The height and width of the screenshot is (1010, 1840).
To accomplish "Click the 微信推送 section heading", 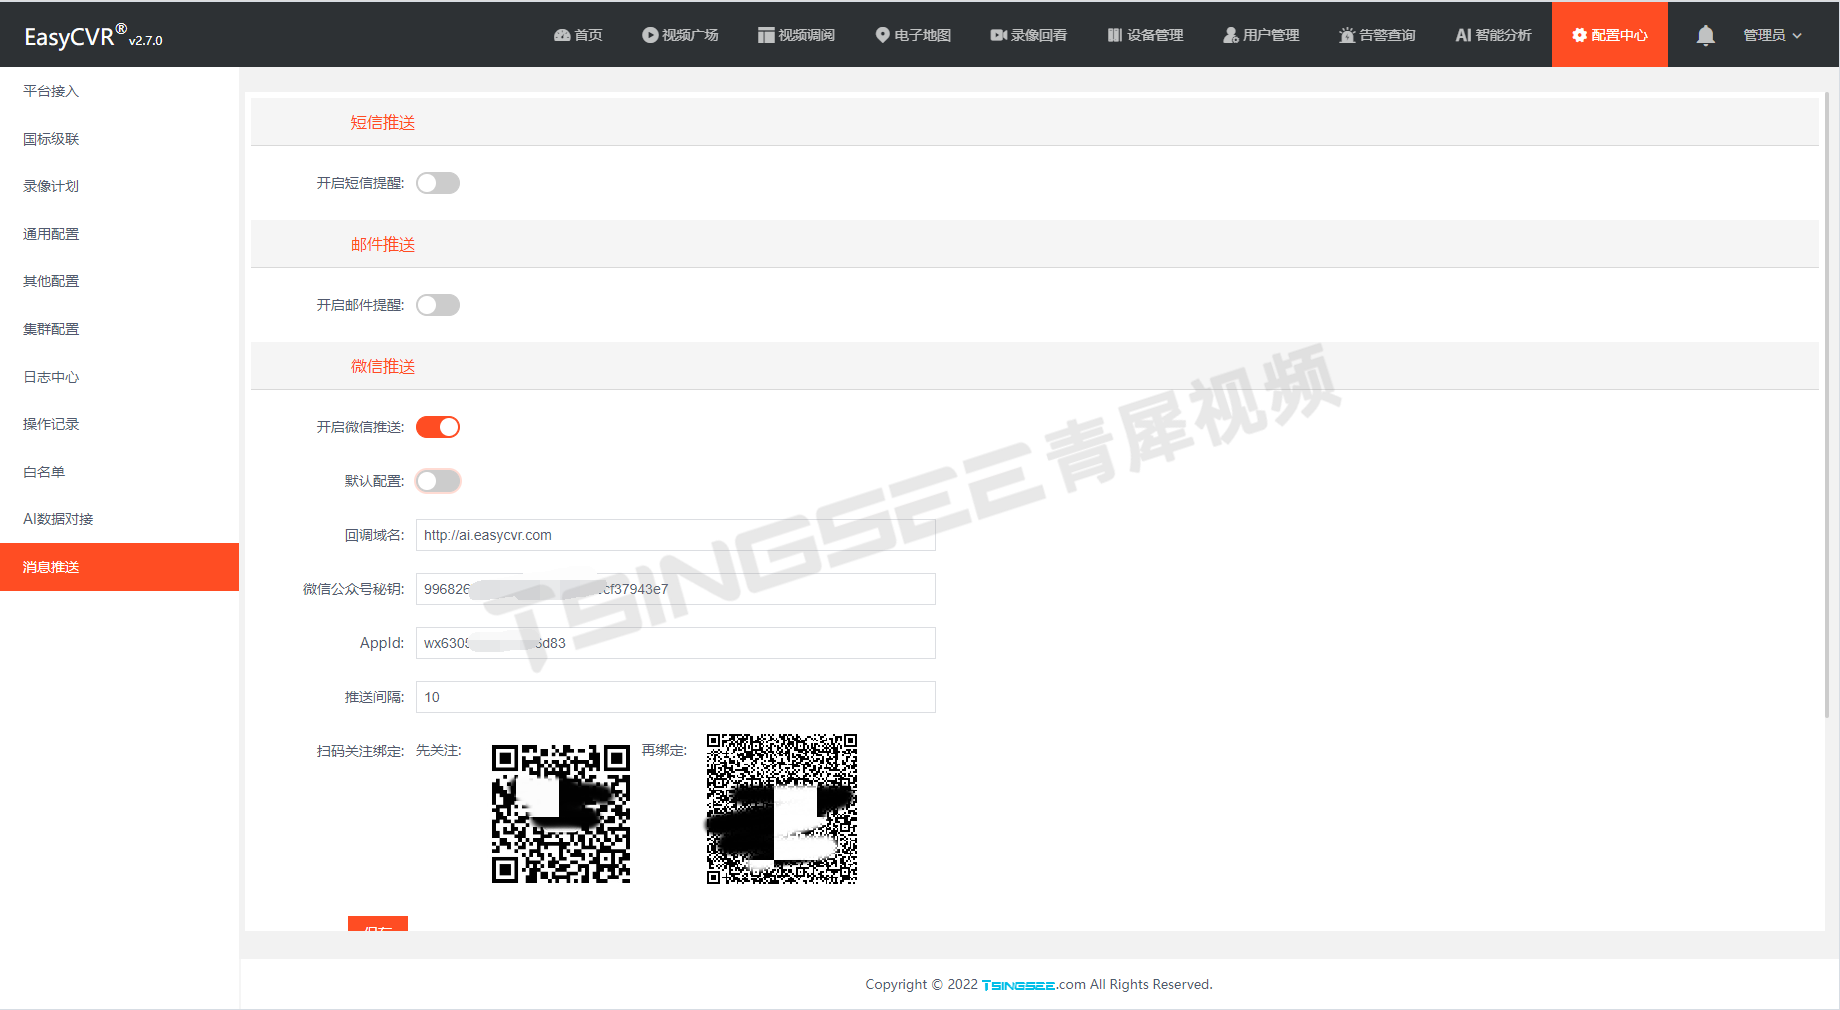I will 383,366.
